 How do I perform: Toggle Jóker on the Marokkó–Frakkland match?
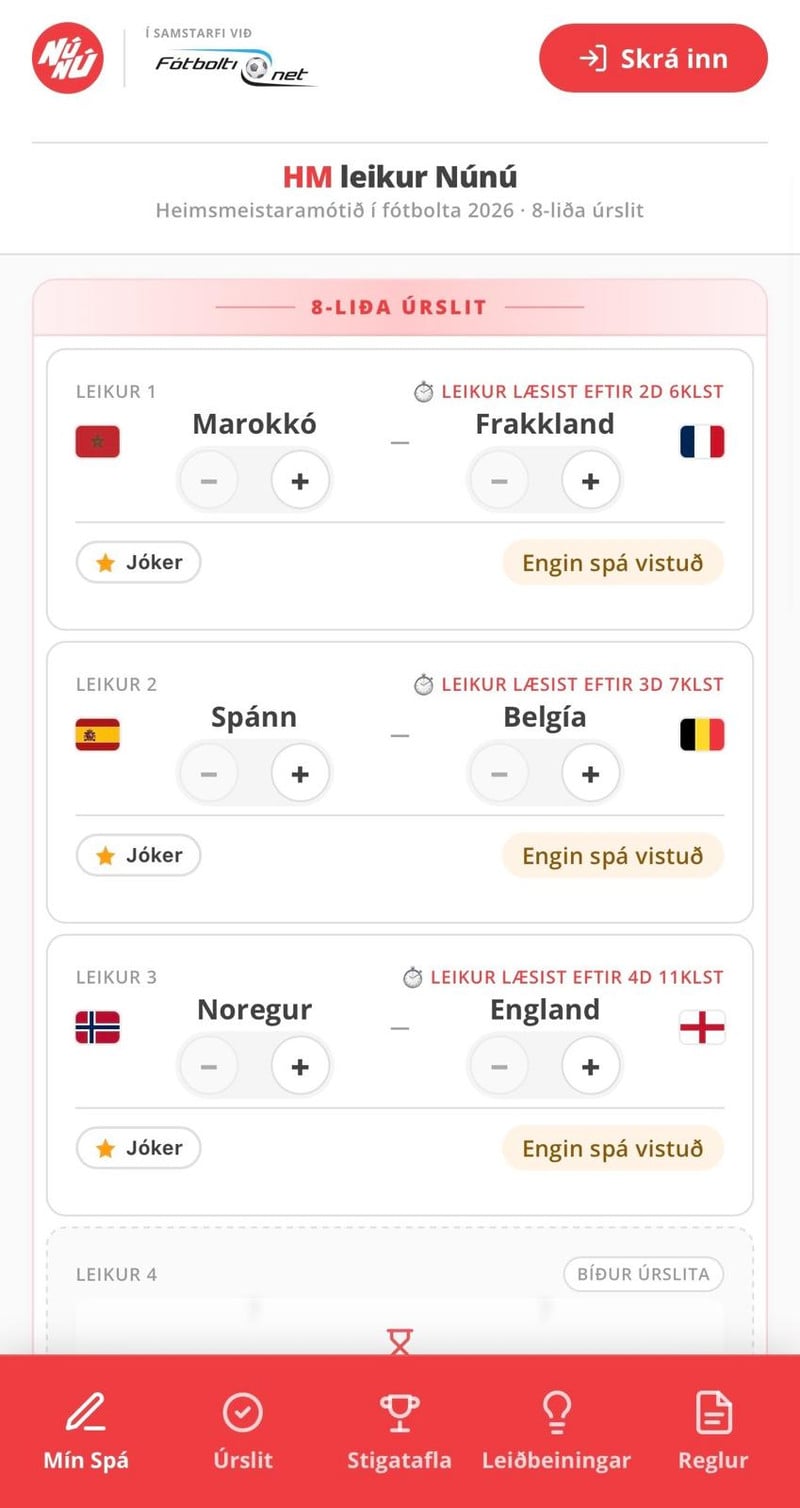(139, 562)
